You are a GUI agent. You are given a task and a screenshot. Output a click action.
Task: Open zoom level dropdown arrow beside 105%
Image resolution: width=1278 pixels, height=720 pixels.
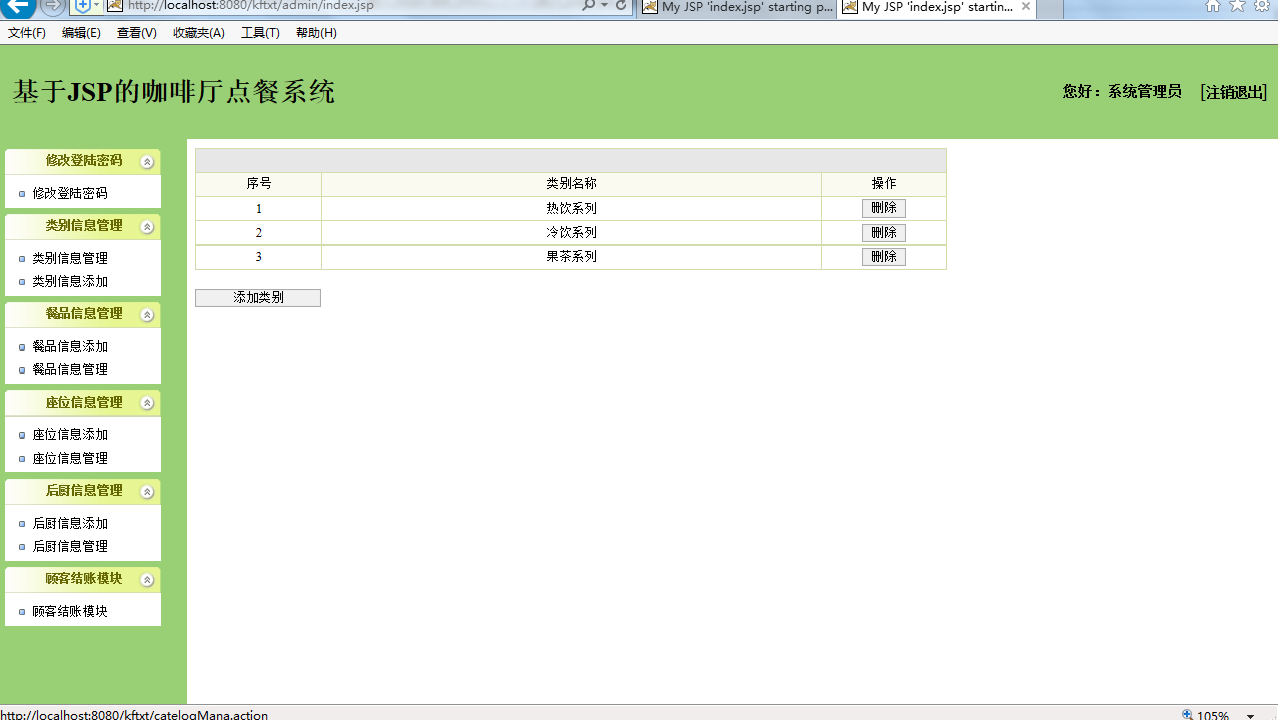[1250, 716]
